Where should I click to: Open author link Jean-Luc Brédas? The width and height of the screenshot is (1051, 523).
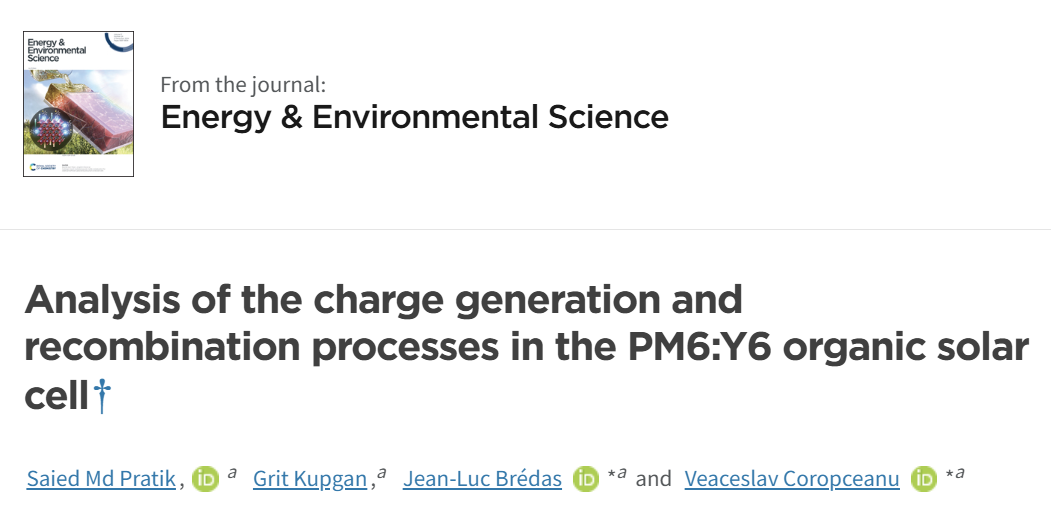482,479
